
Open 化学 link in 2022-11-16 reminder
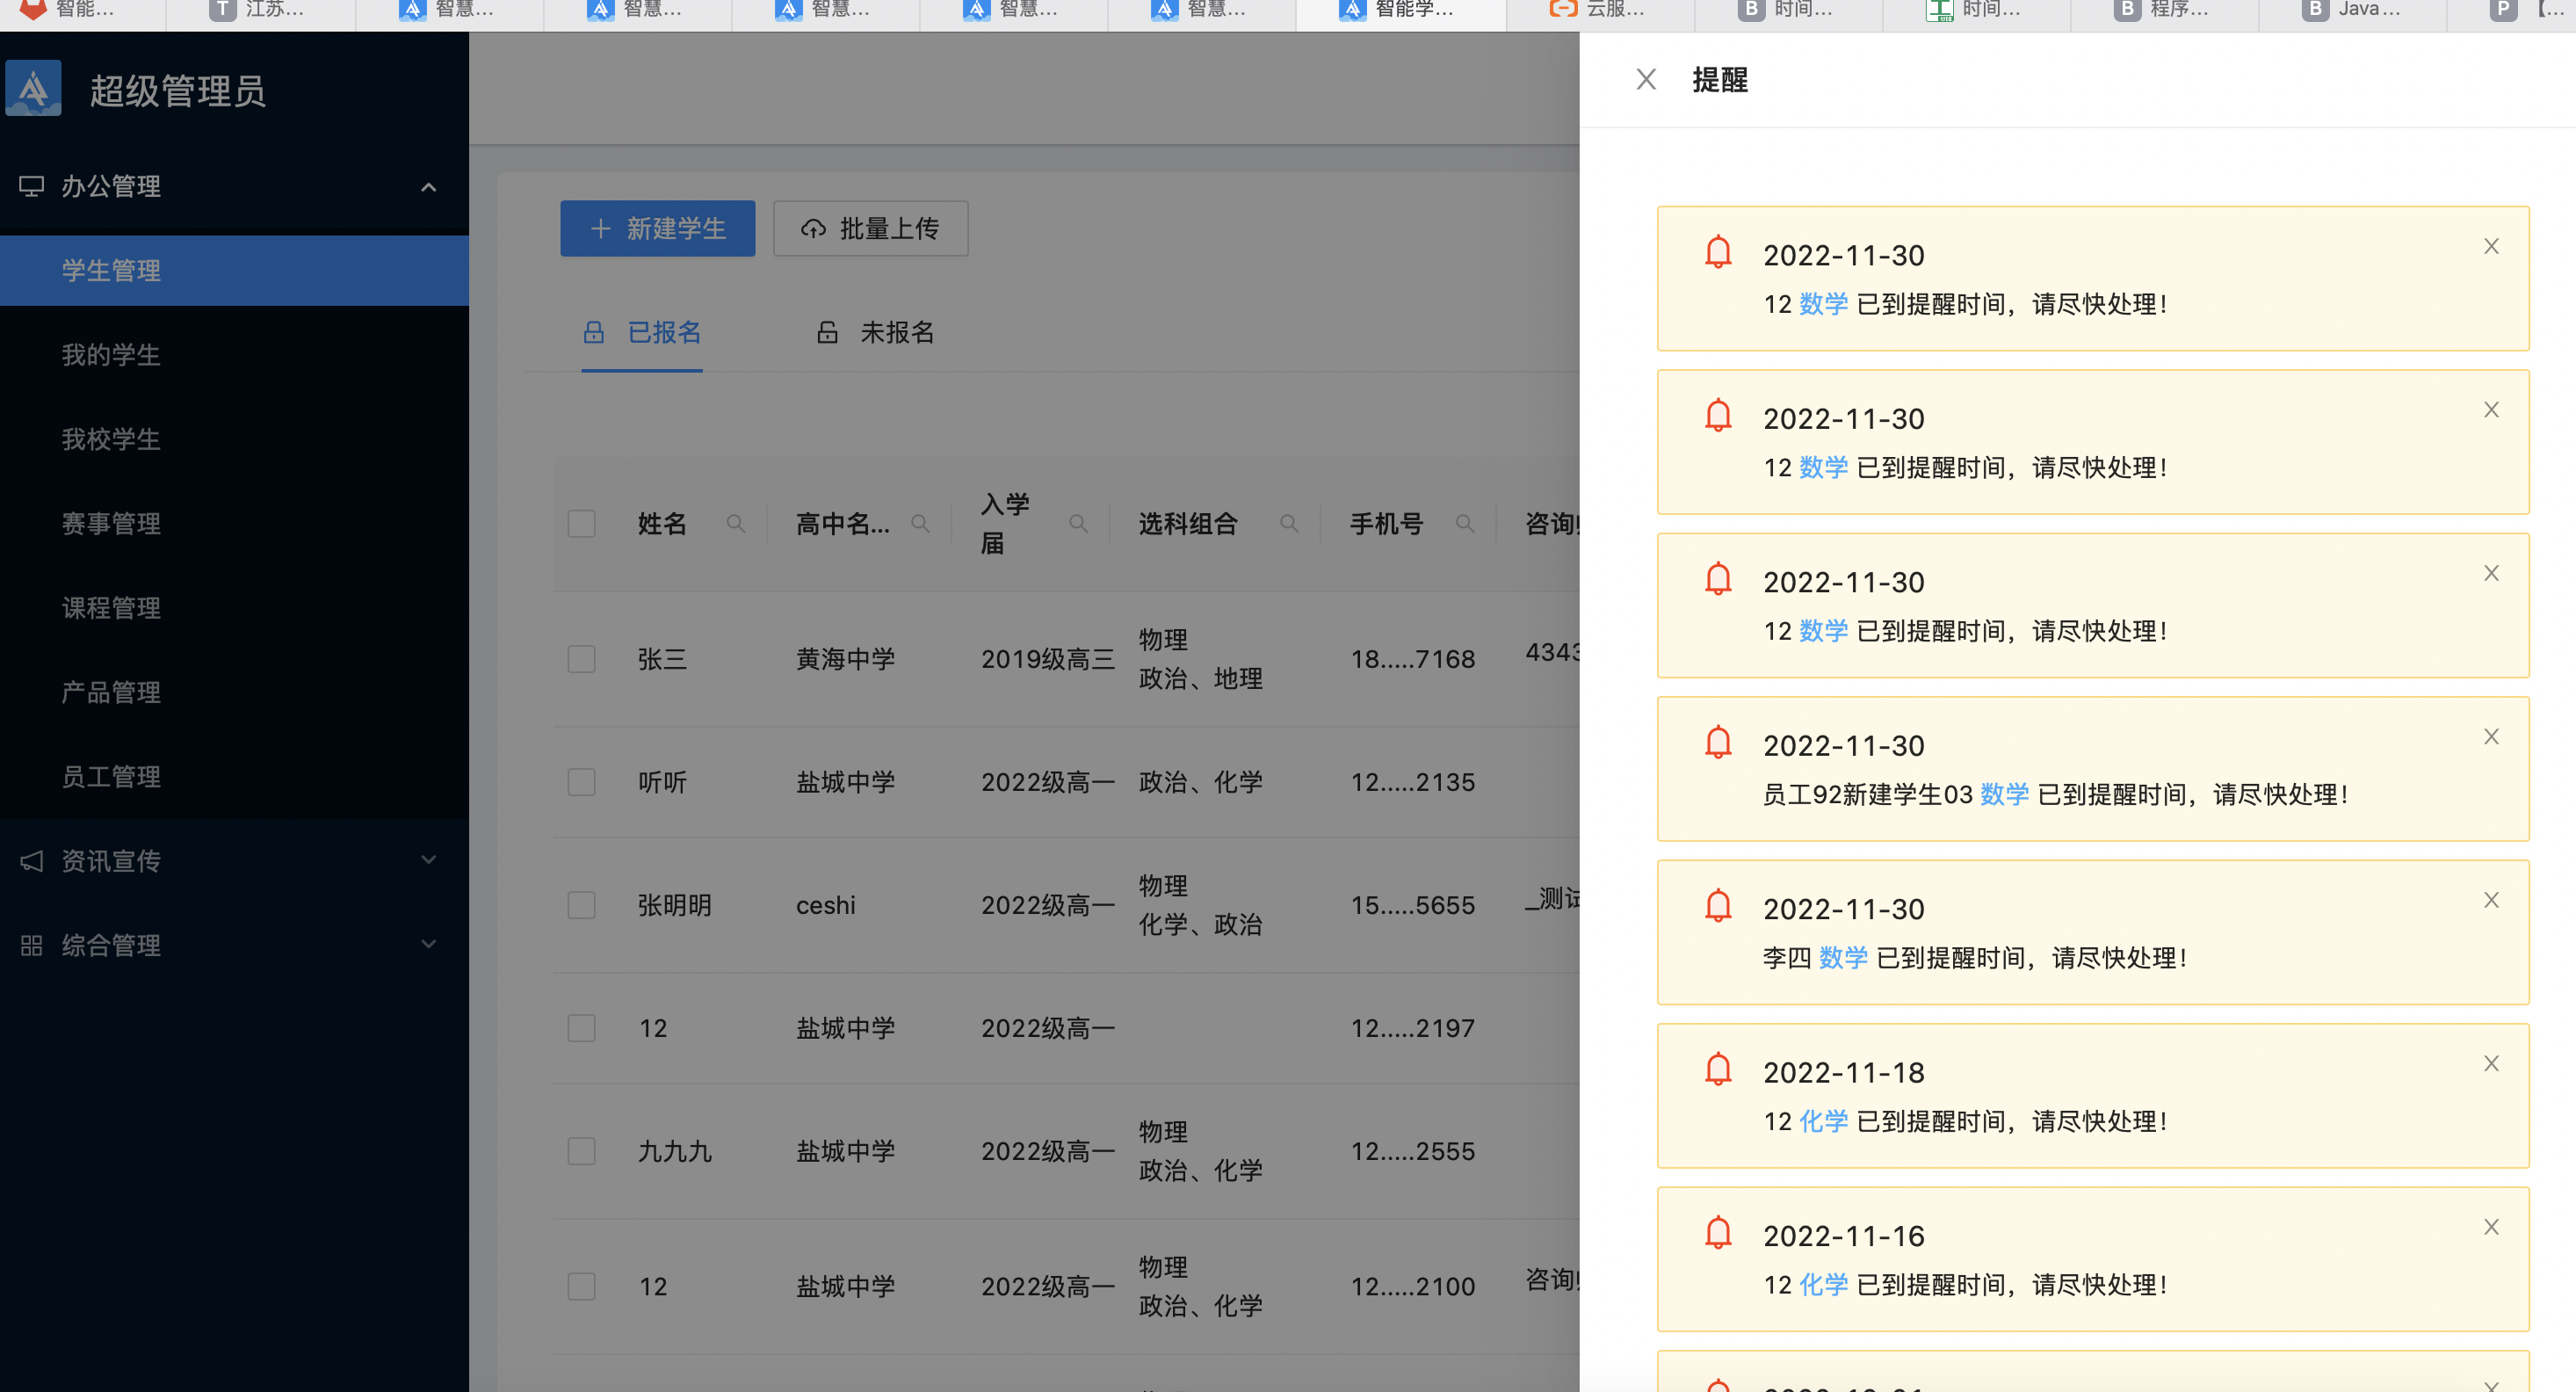tap(1823, 1285)
